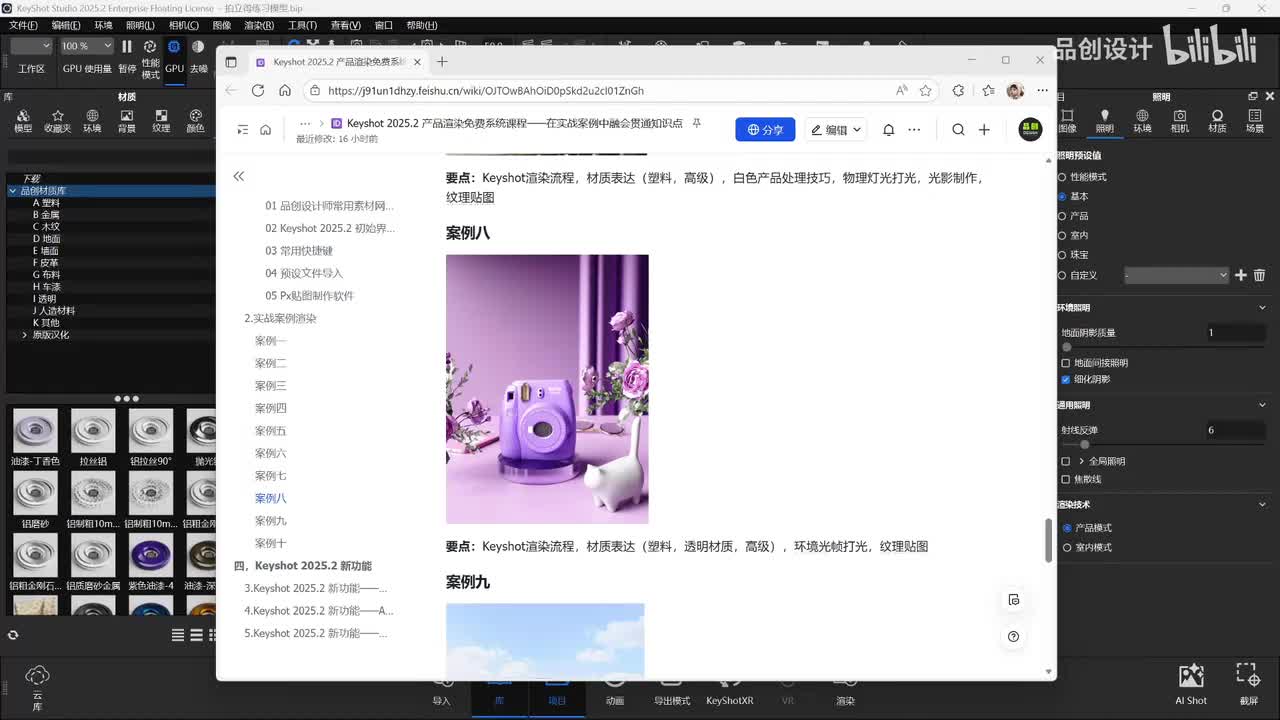The width and height of the screenshot is (1280, 720).
Task: Collapse the 品创材质库 tree folder
Action: 13,190
